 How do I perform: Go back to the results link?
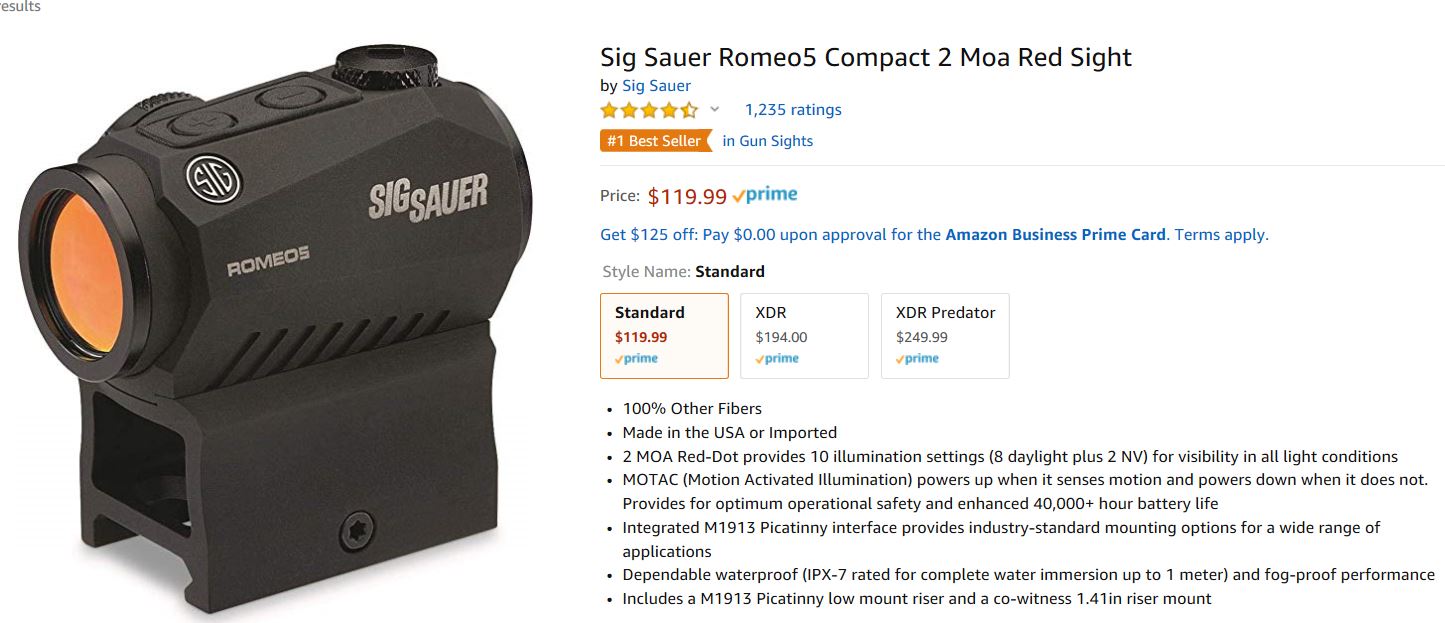pyautogui.click(x=20, y=7)
